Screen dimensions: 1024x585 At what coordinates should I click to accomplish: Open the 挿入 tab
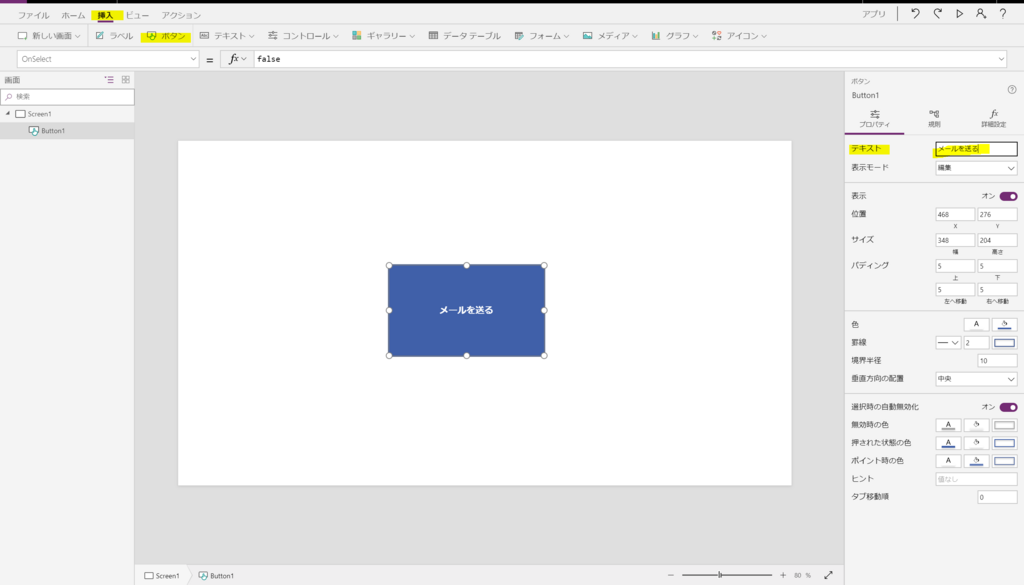coord(105,15)
